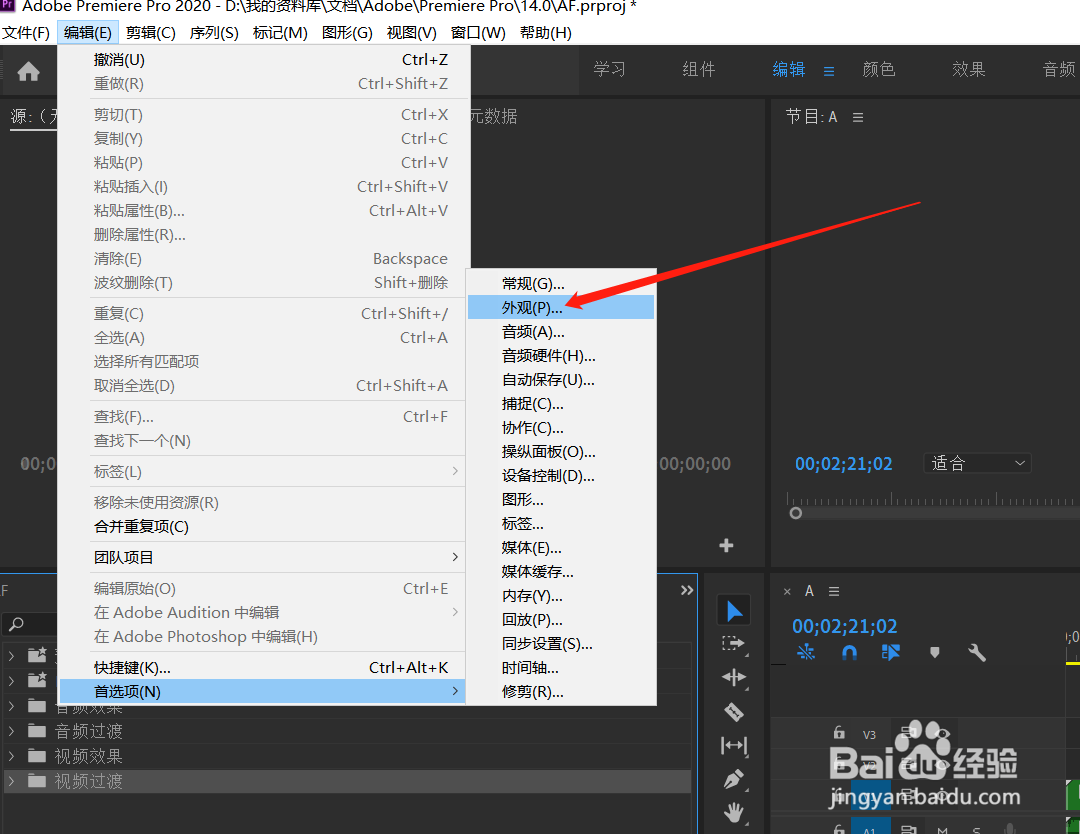Click program monitor timecode 00;02;21;02
The width and height of the screenshot is (1080, 834).
point(844,463)
